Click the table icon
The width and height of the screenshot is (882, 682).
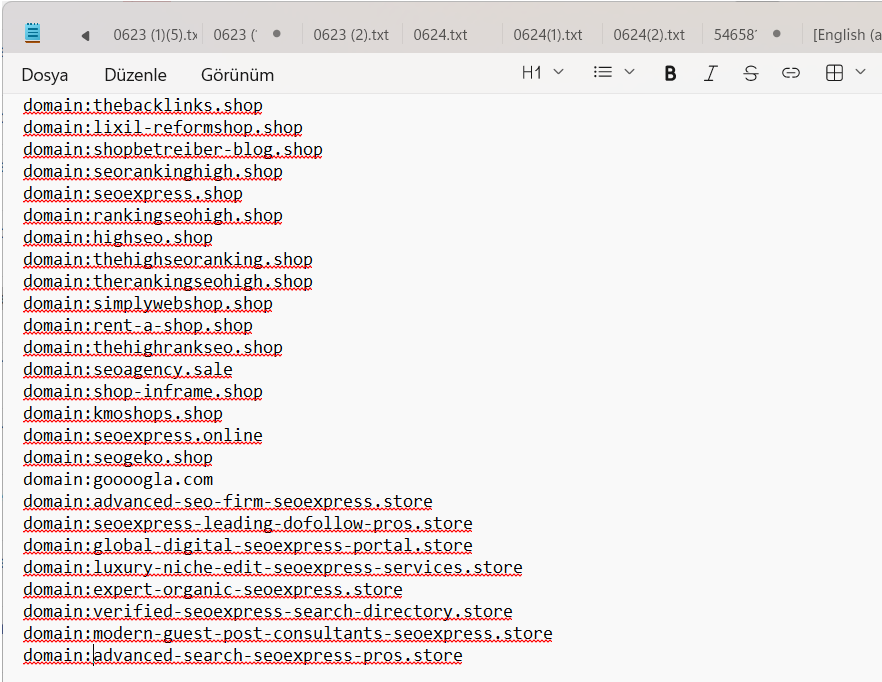[834, 73]
